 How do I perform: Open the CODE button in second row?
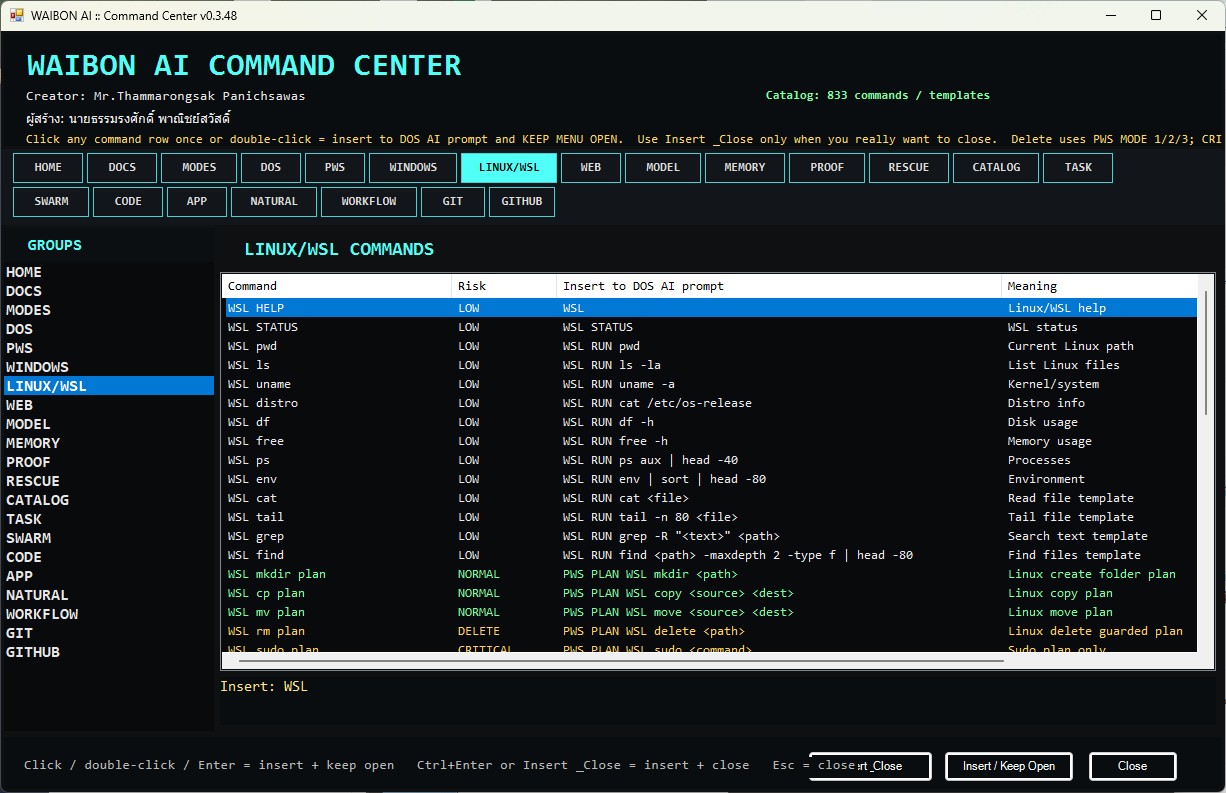[128, 202]
